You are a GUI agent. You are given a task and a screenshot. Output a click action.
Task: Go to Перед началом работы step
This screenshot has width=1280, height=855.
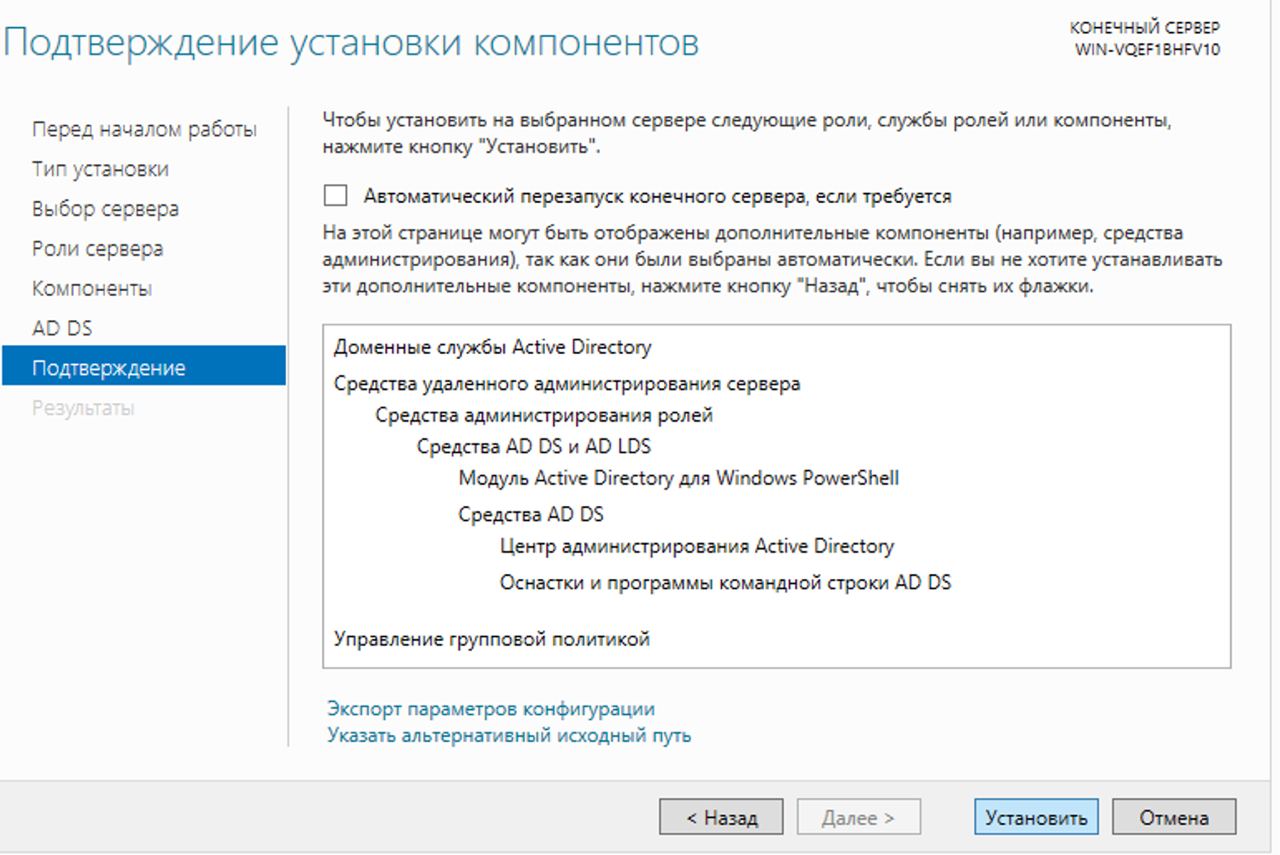[x=144, y=129]
